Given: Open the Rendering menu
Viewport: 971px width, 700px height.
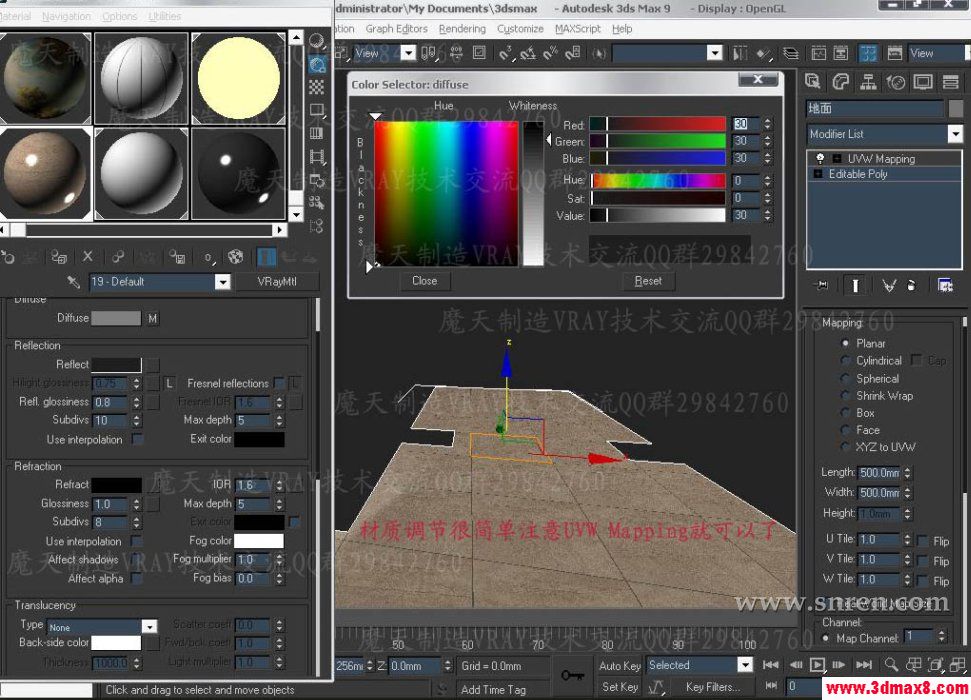Looking at the screenshot, I should (461, 29).
